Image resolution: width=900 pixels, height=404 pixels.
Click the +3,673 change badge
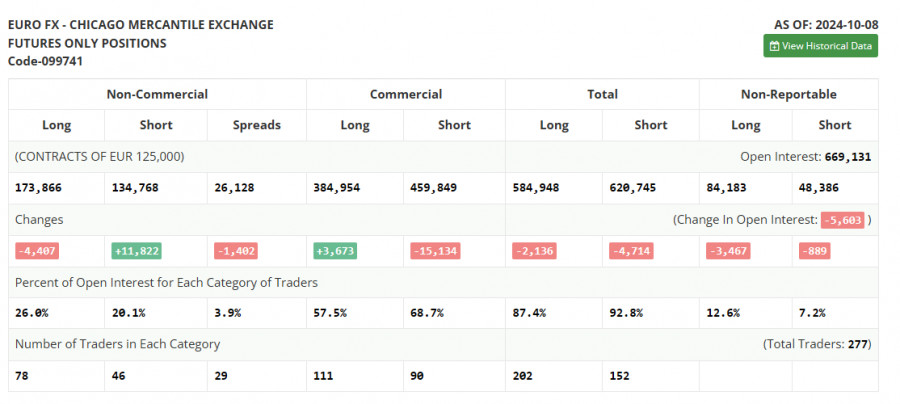point(335,251)
